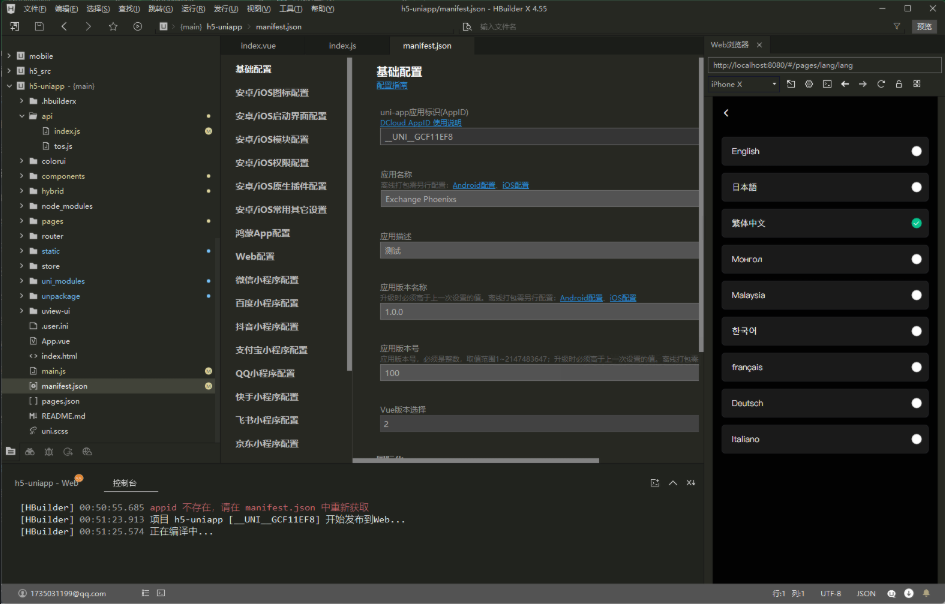This screenshot has width=945, height=604.
Task: Click the star bookmark toolbar icon
Action: [x=113, y=27]
